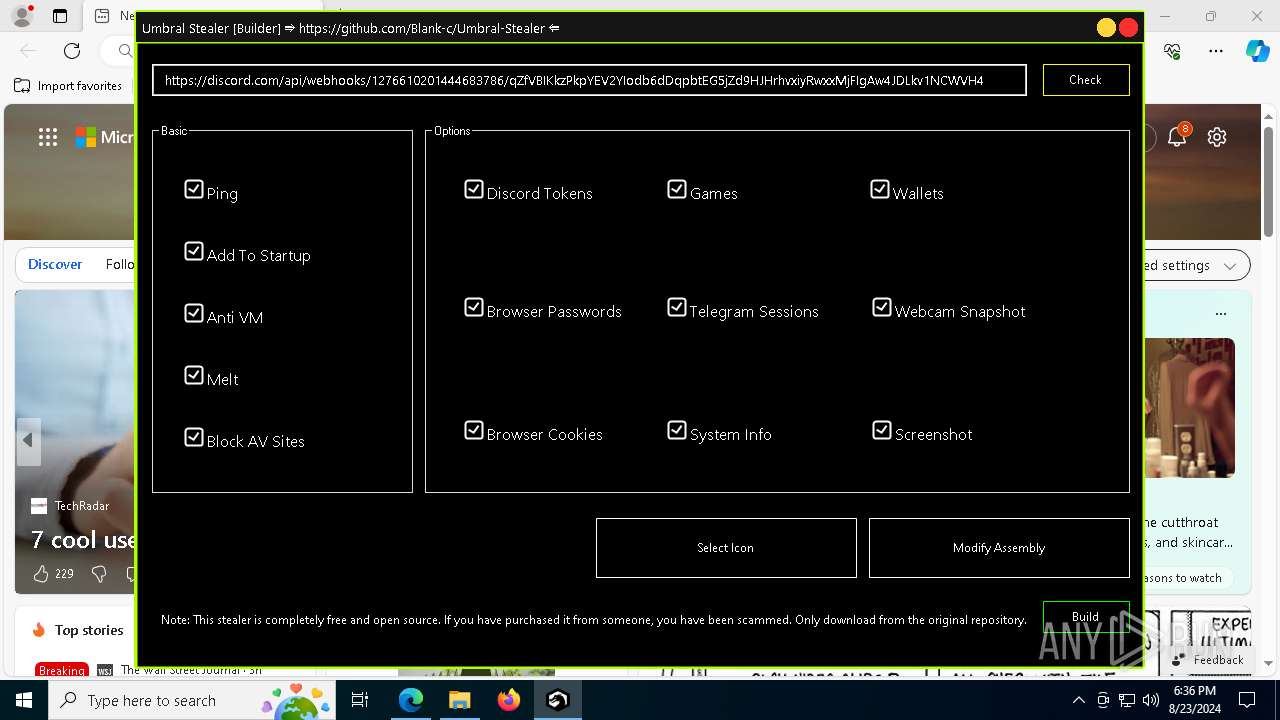Toggle the Screenshot checkbox
The width and height of the screenshot is (1280, 720).
882,430
